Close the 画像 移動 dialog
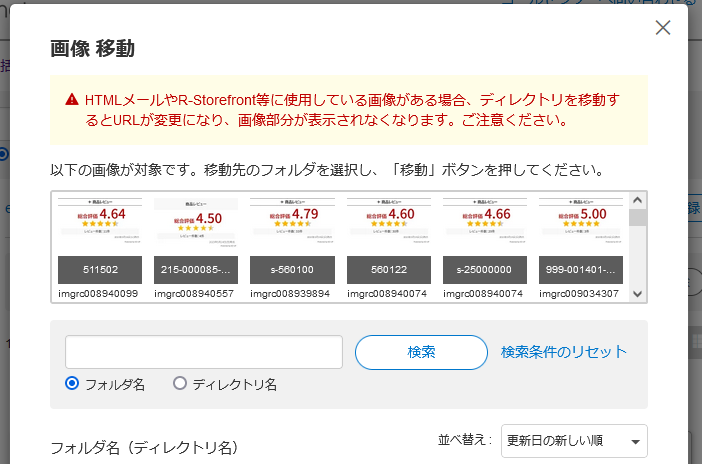 coord(662,28)
